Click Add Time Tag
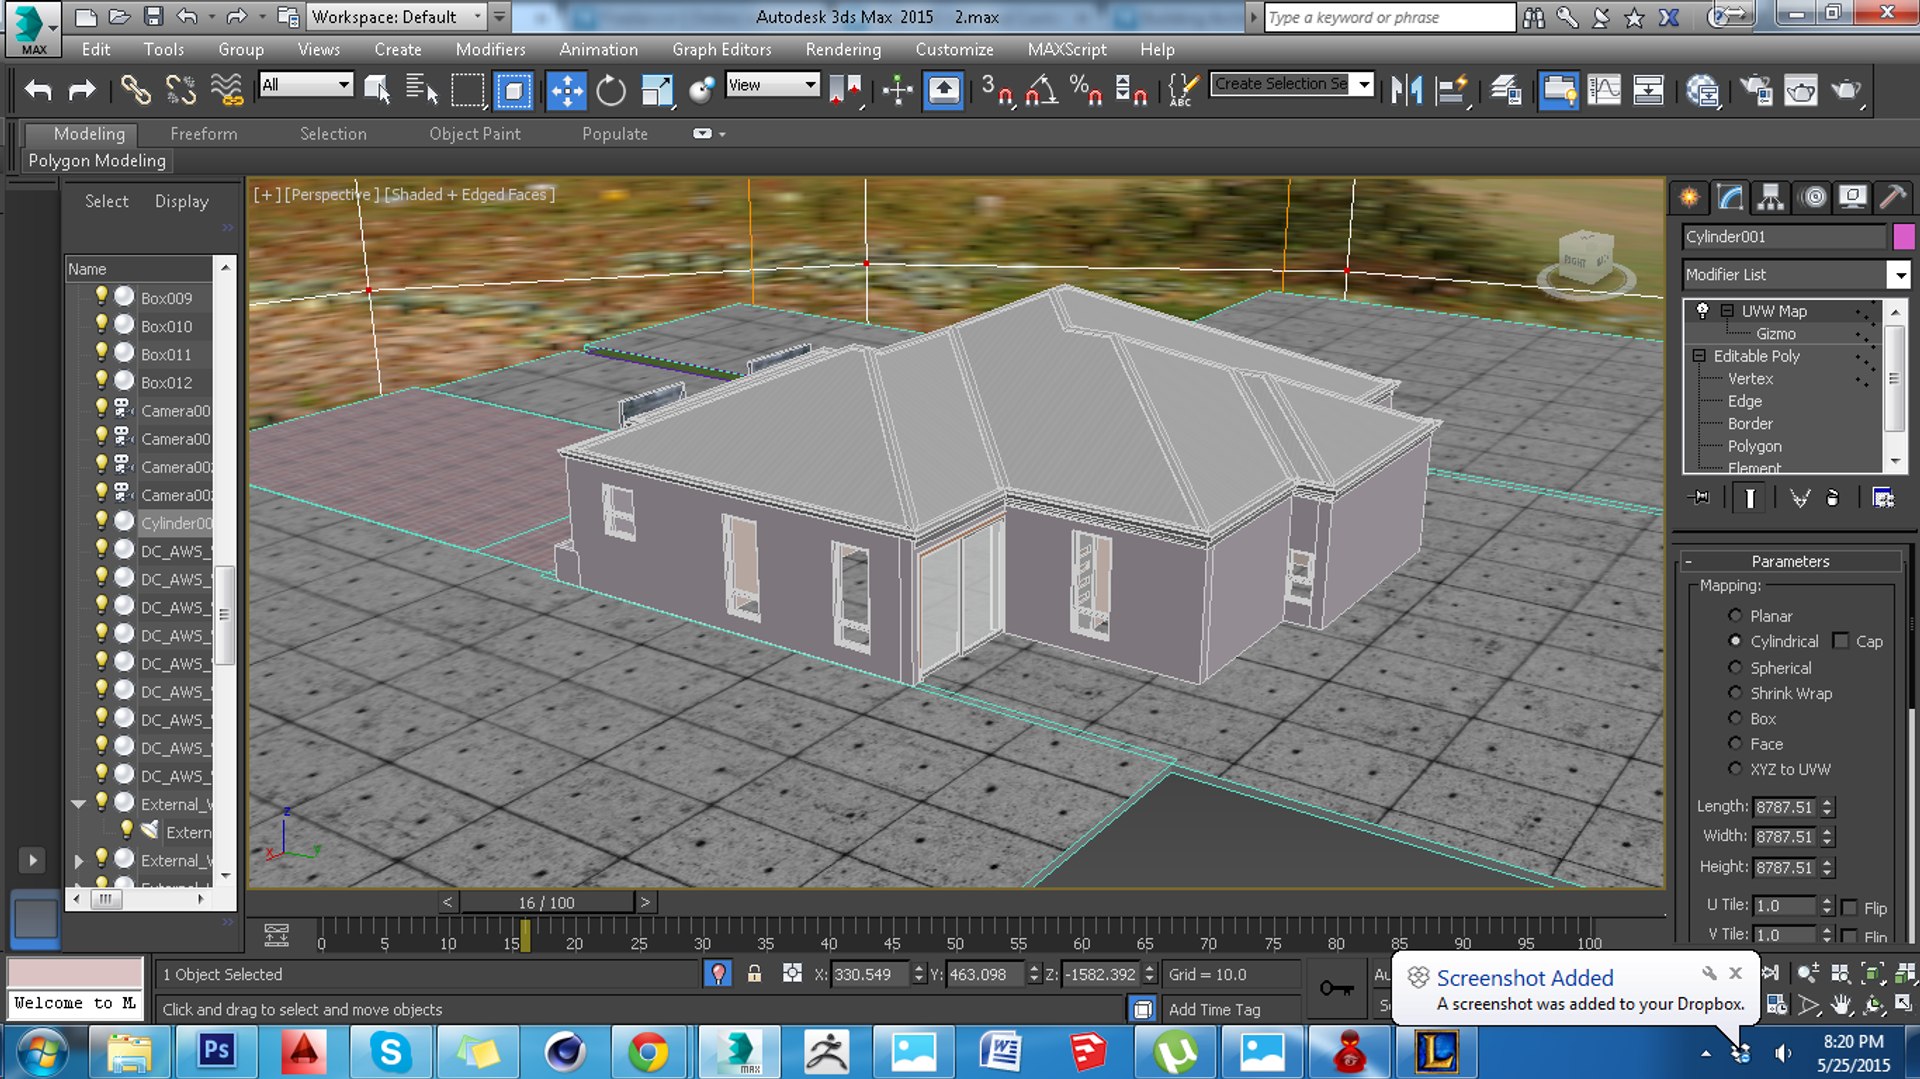1920x1079 pixels. coord(1214,1010)
